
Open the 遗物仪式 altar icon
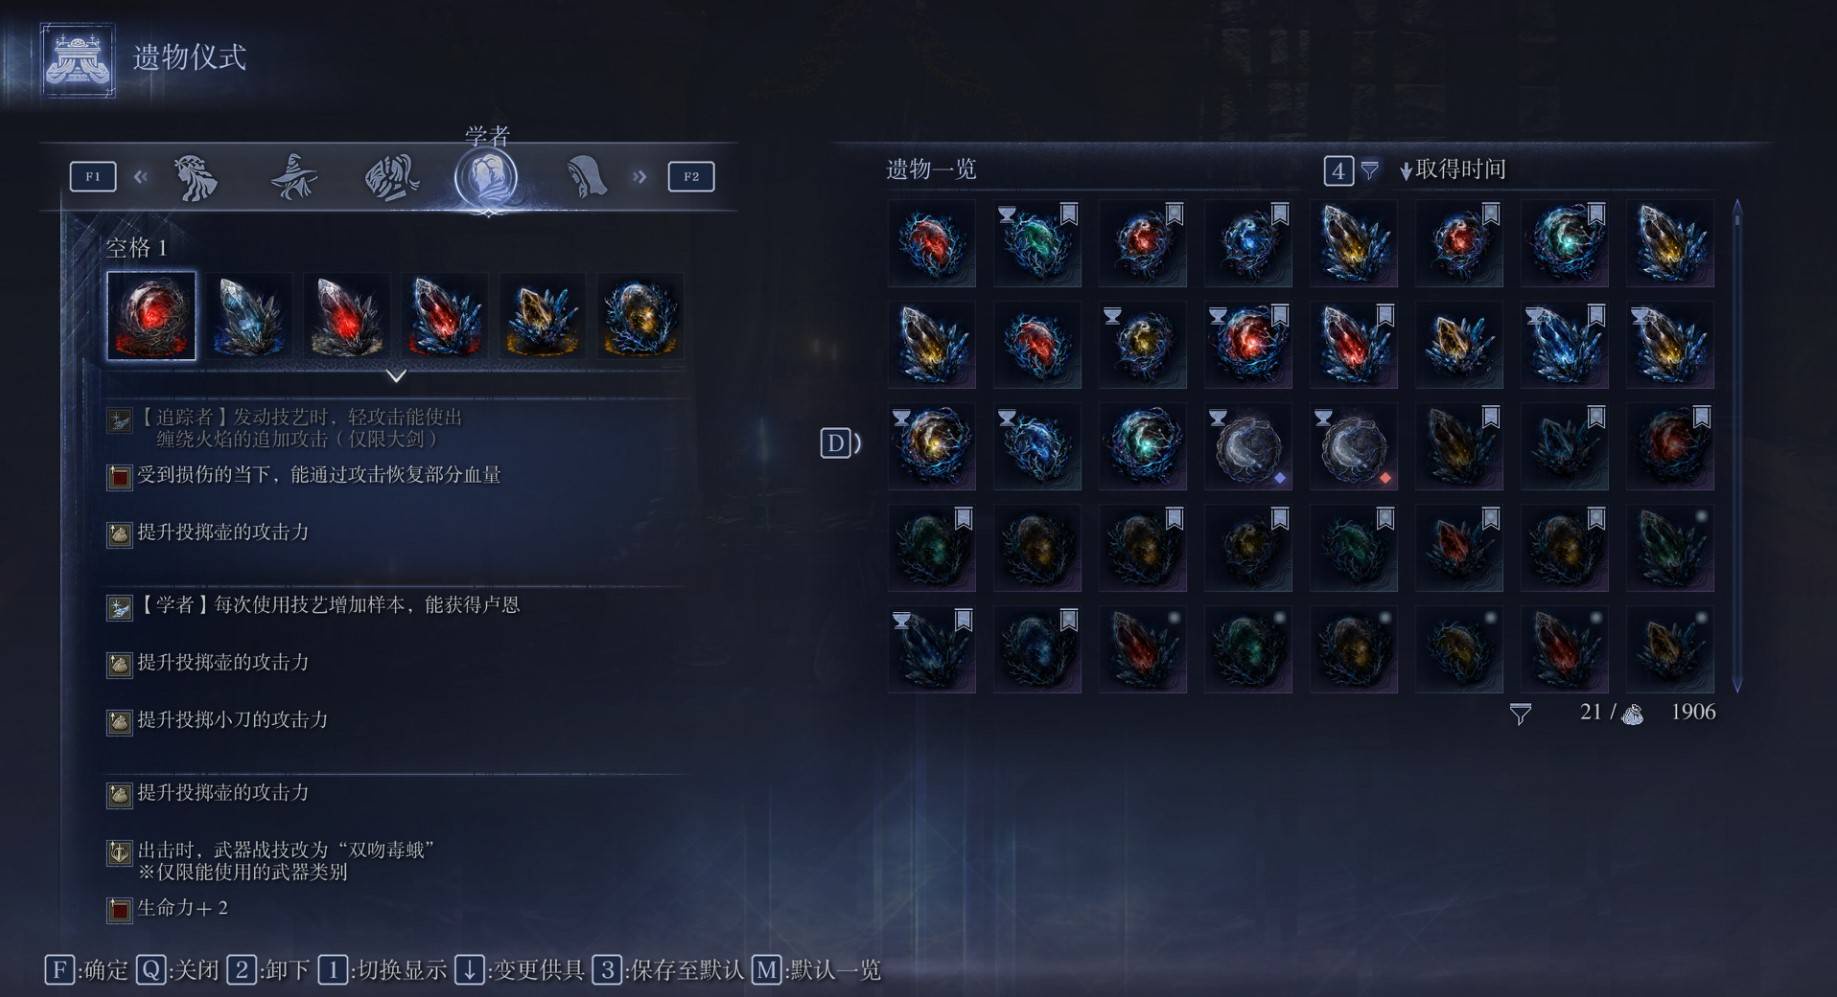pyautogui.click(x=78, y=60)
